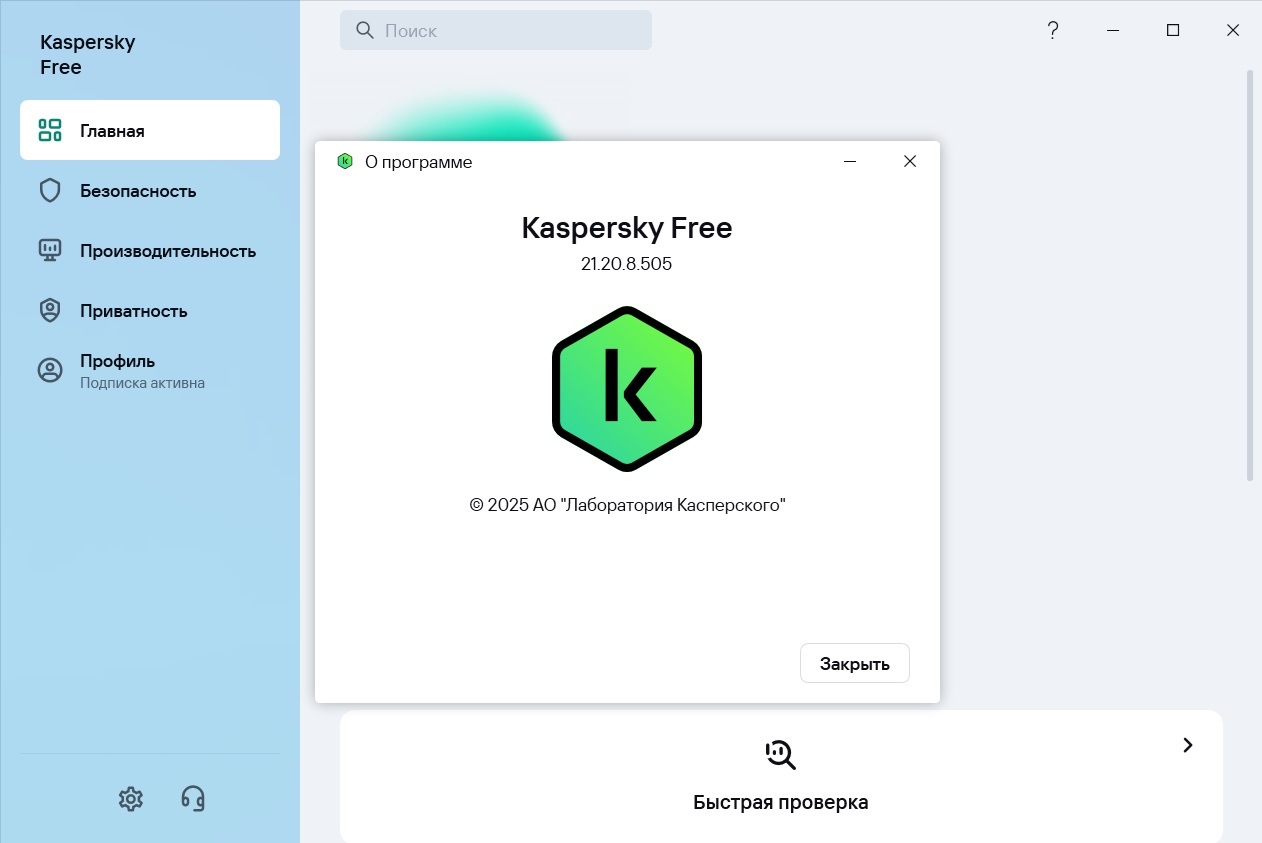Click the large Kaspersky hexagon logo

[x=627, y=389]
